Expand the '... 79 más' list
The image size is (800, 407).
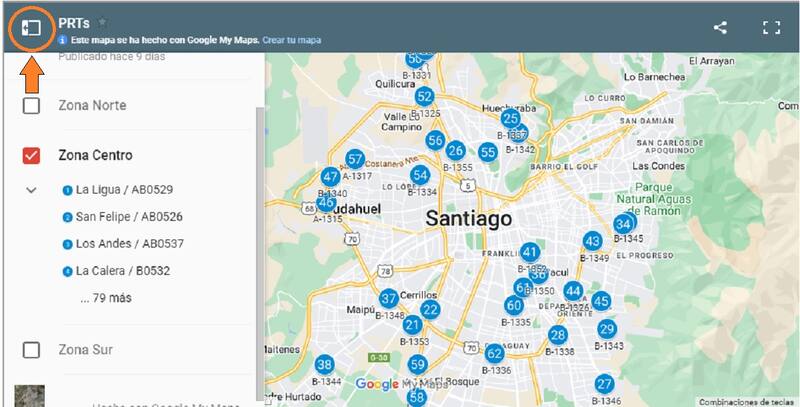coord(105,298)
